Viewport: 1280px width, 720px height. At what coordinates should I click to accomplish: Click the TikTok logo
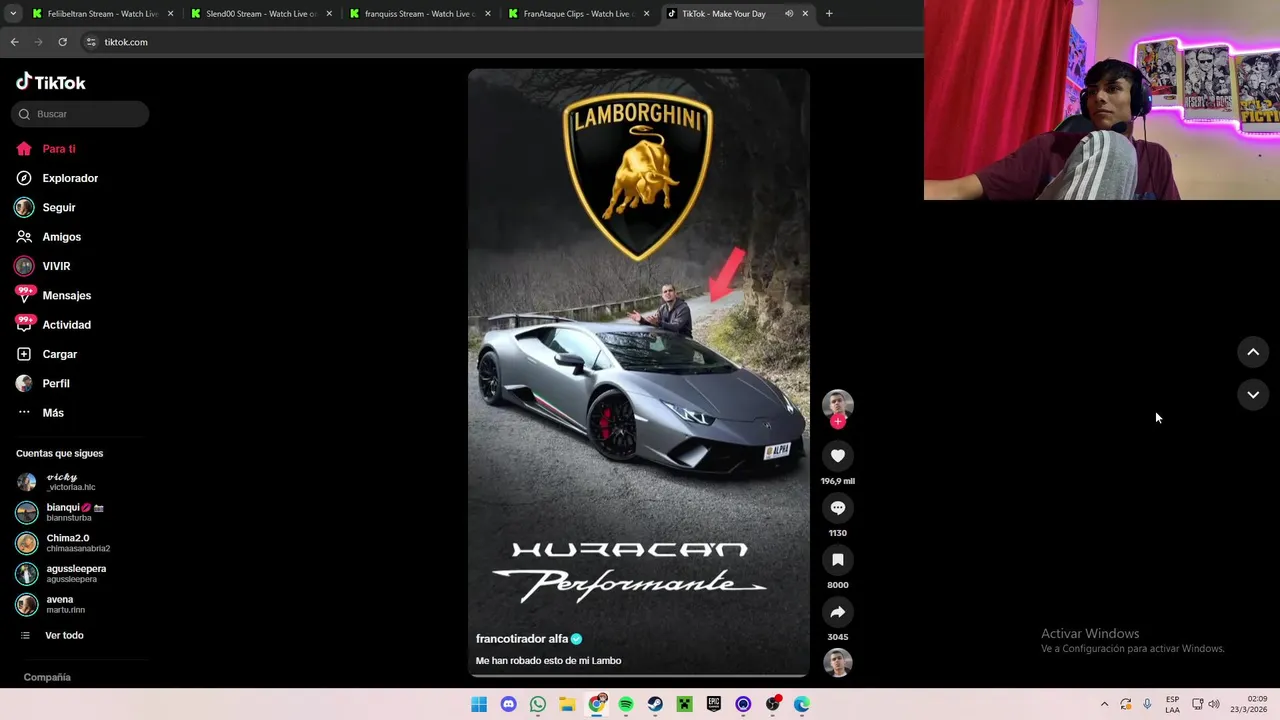point(51,82)
